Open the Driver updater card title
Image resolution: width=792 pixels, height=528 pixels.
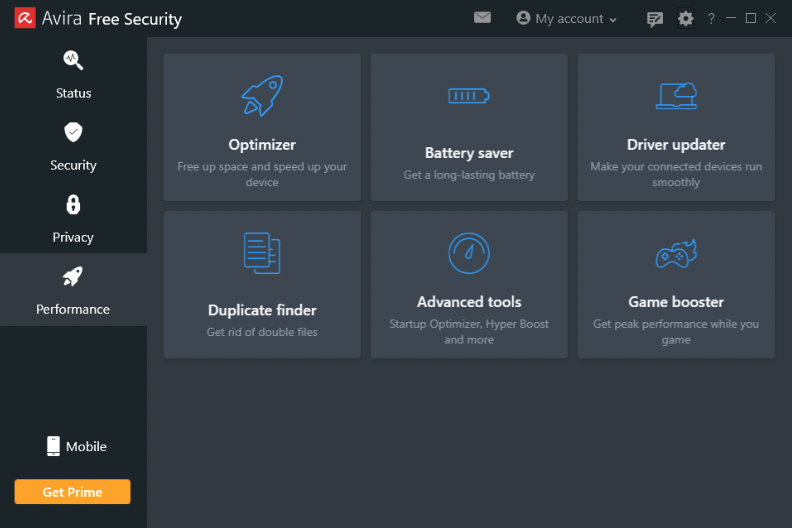pos(676,145)
